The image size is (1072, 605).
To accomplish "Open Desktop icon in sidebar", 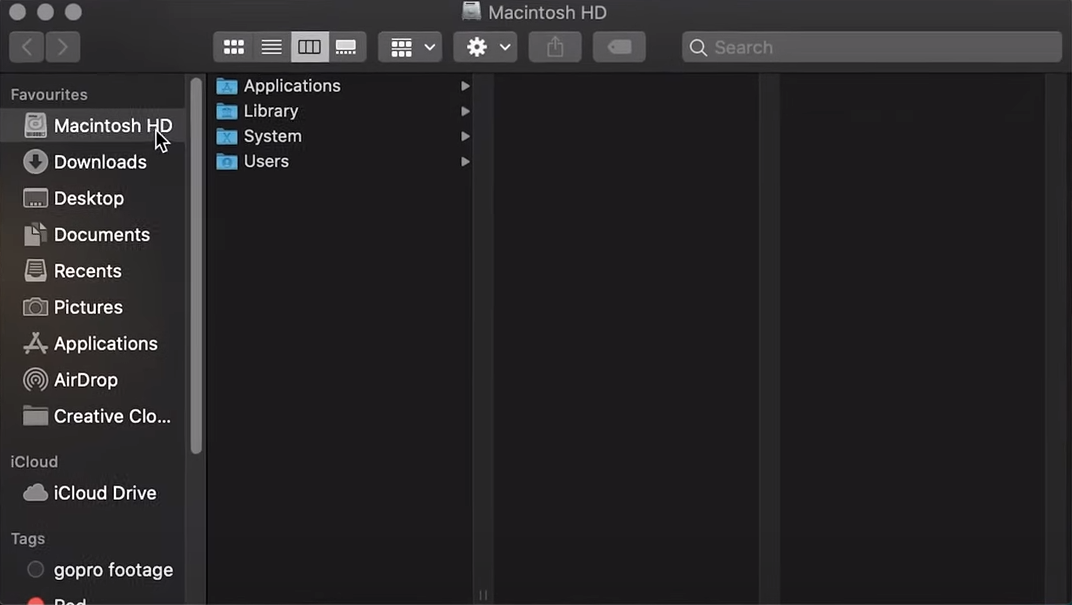I will pyautogui.click(x=35, y=198).
